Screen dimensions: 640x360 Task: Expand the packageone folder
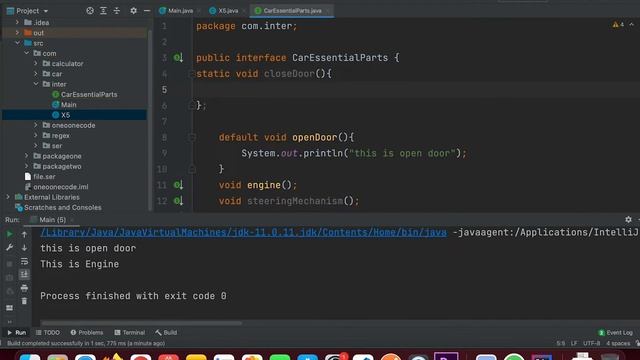point(27,156)
